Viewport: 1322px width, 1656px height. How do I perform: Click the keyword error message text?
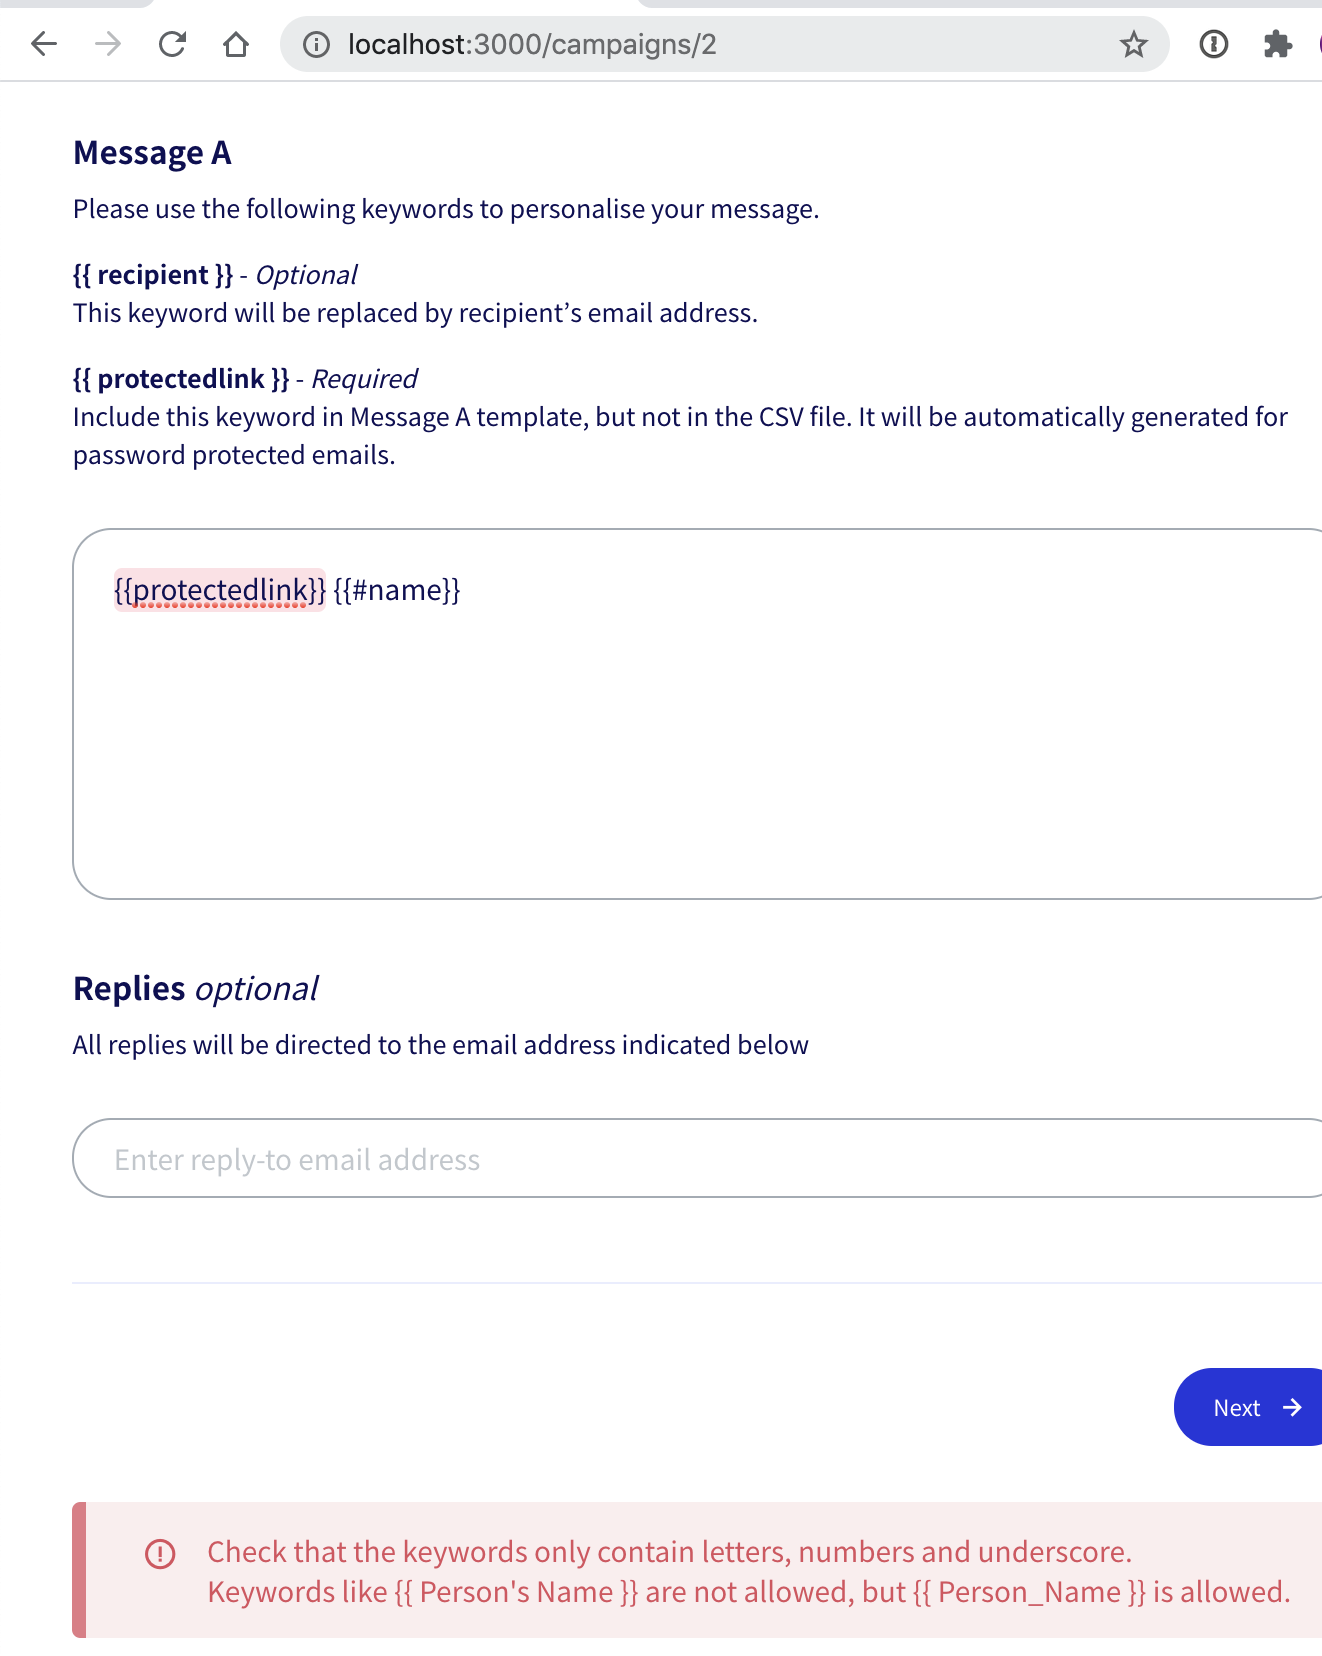click(x=668, y=1551)
